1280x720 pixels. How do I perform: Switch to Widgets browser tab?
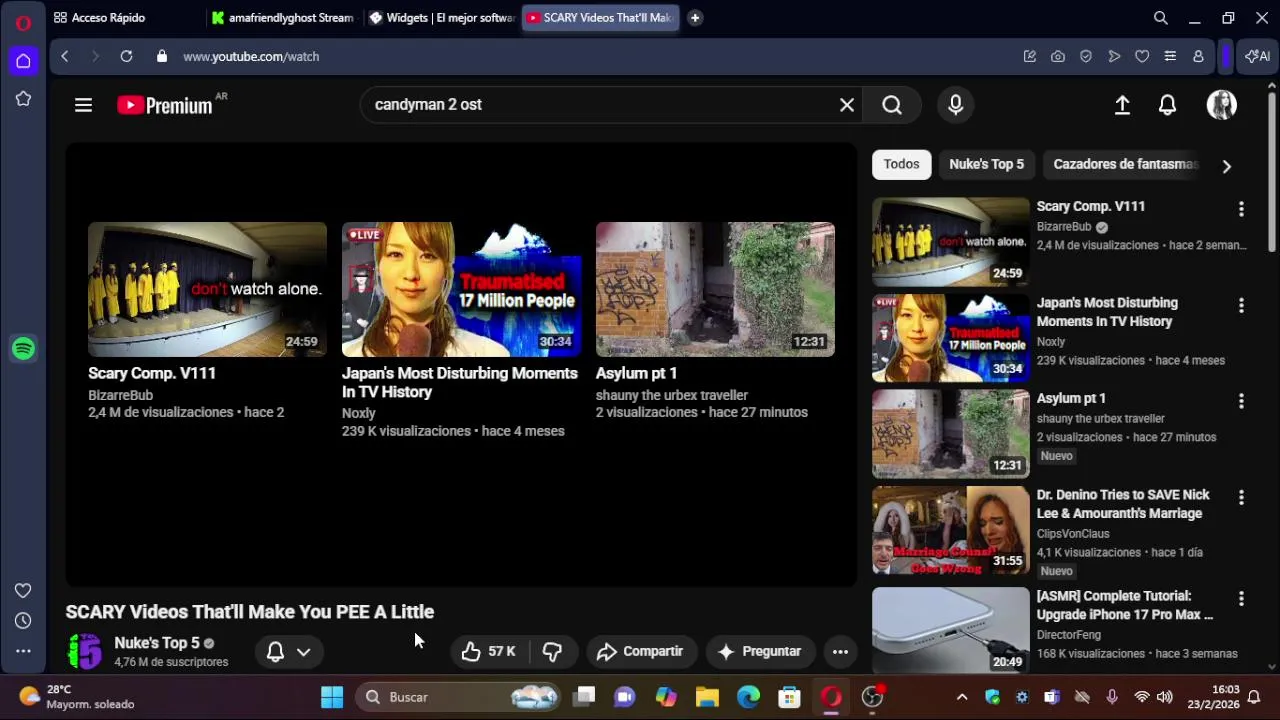(x=441, y=18)
